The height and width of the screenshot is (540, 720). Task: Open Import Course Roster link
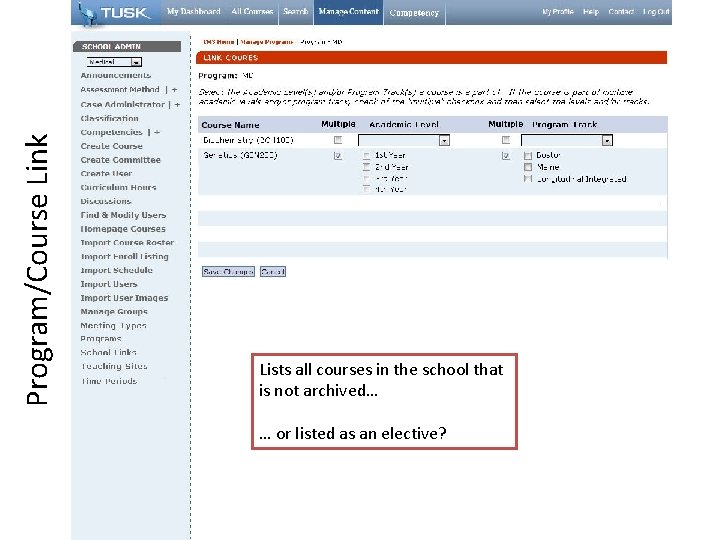(x=127, y=242)
